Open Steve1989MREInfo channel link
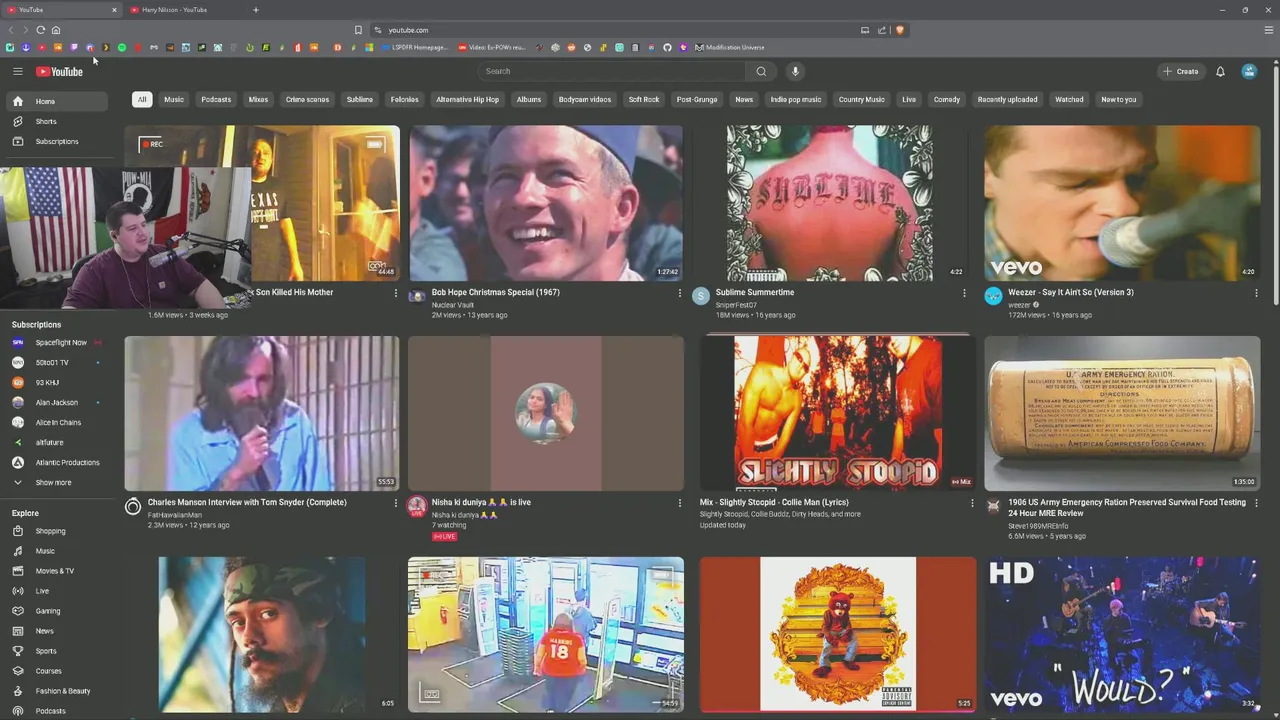The width and height of the screenshot is (1280, 720). click(1038, 526)
